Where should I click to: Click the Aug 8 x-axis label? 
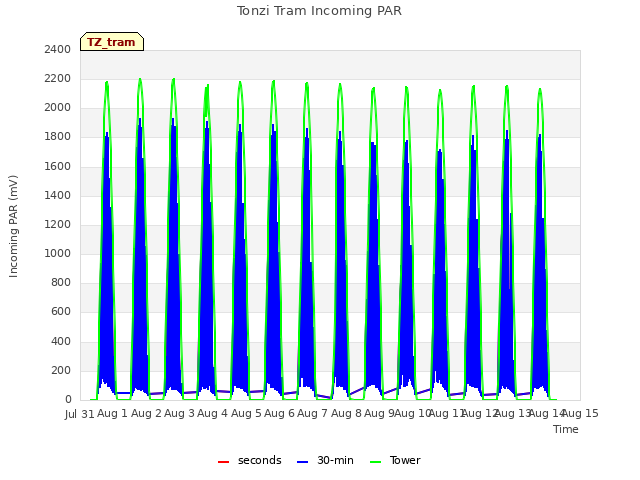[346, 413]
